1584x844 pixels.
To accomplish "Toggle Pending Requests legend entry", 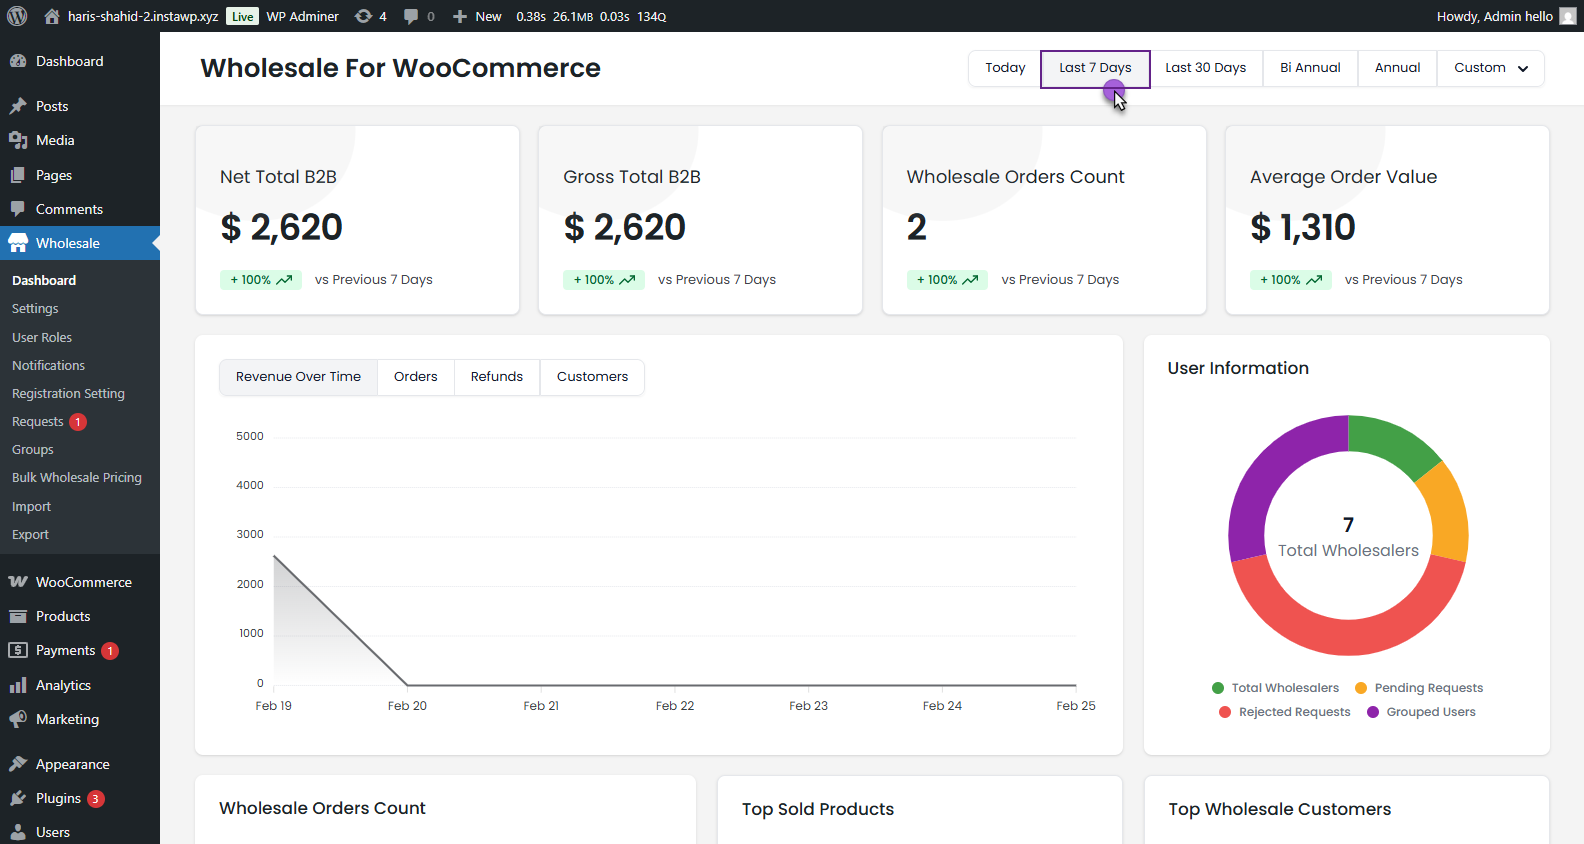I will point(1428,688).
